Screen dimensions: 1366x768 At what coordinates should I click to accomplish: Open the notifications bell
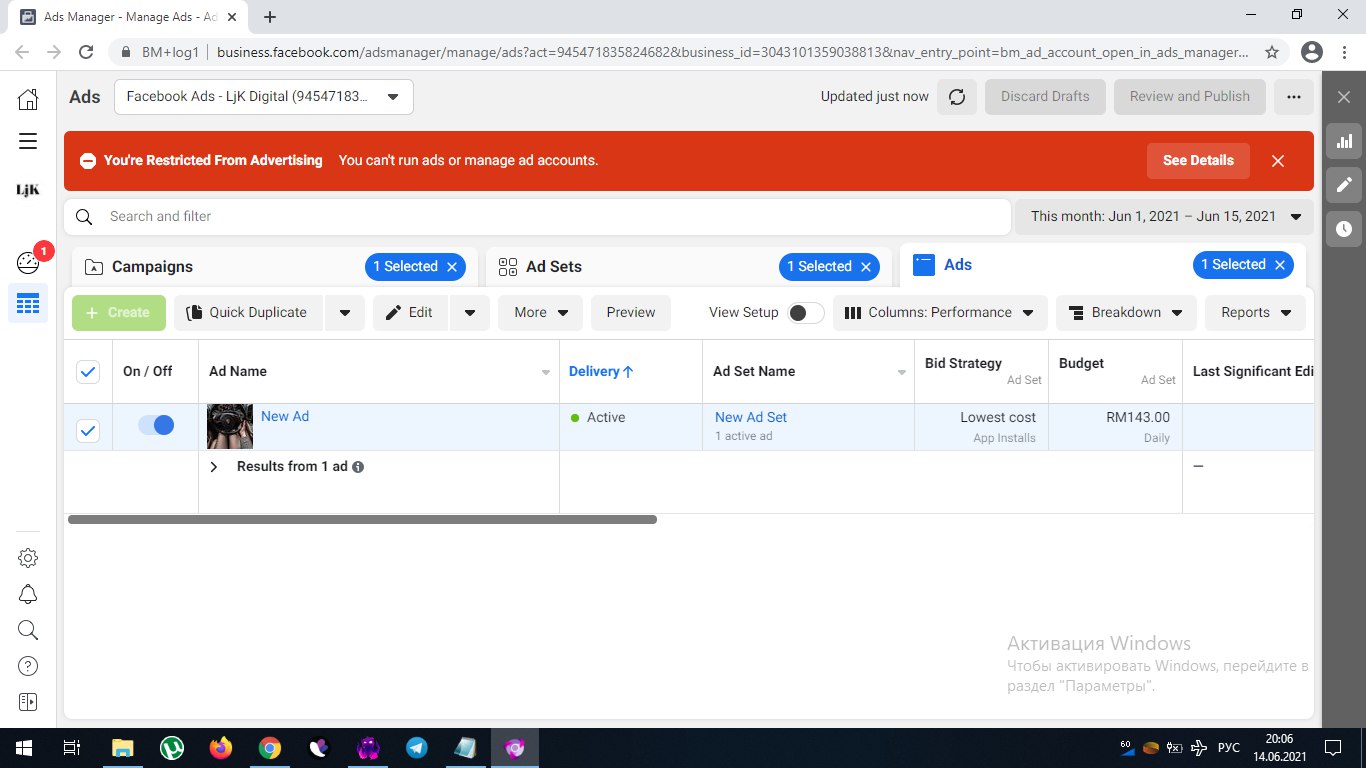[28, 594]
